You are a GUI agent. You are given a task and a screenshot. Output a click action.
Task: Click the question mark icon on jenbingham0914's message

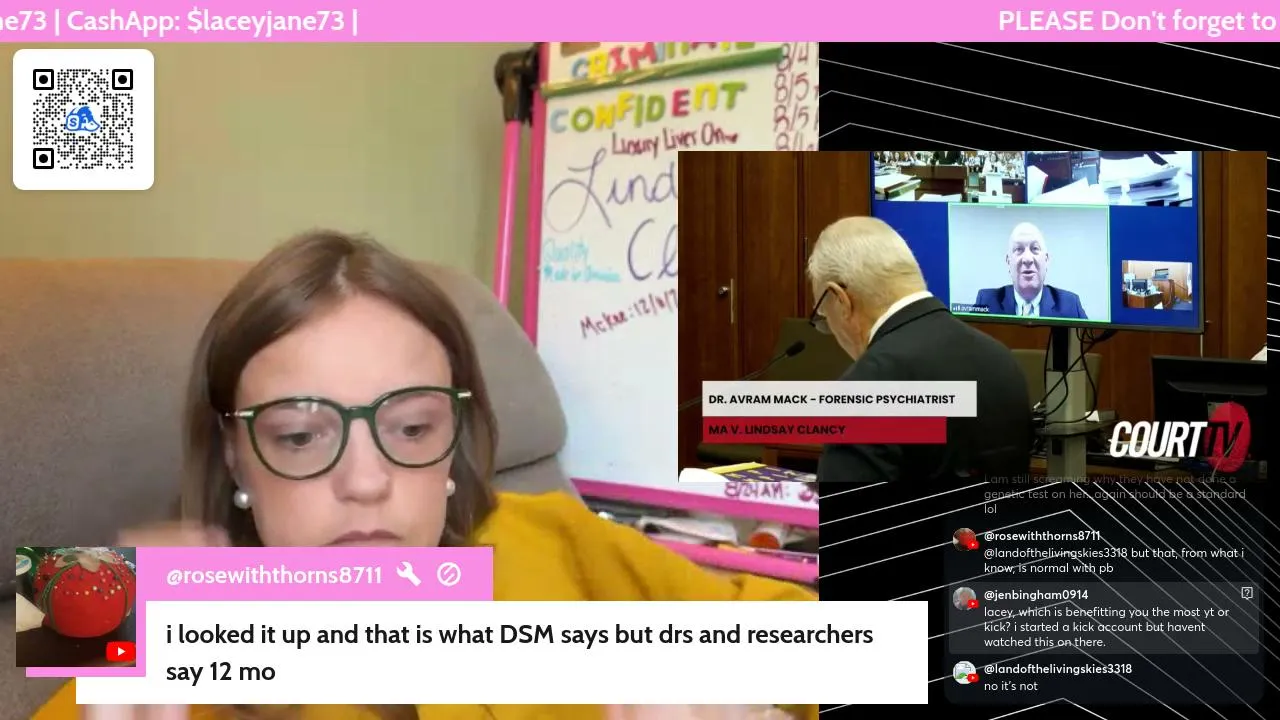[x=1247, y=593]
